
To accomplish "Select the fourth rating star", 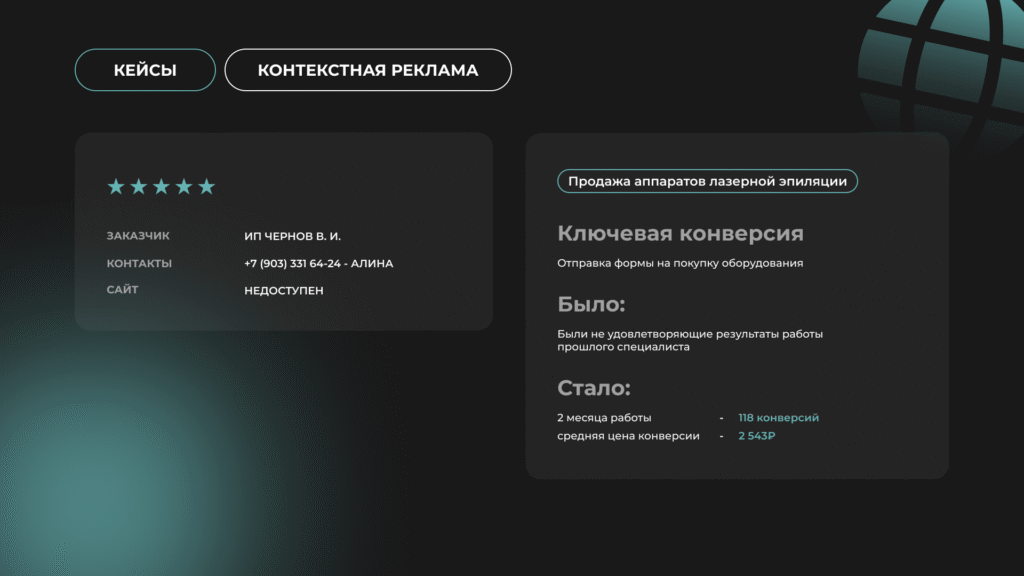I will pyautogui.click(x=184, y=187).
